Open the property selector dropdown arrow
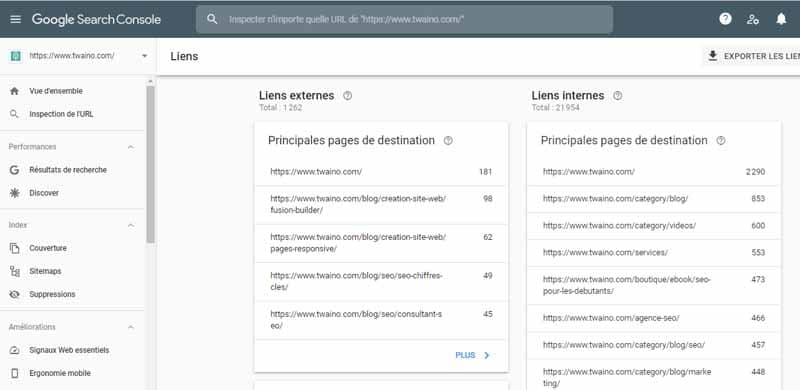Image resolution: width=800 pixels, height=390 pixels. pyautogui.click(x=144, y=56)
